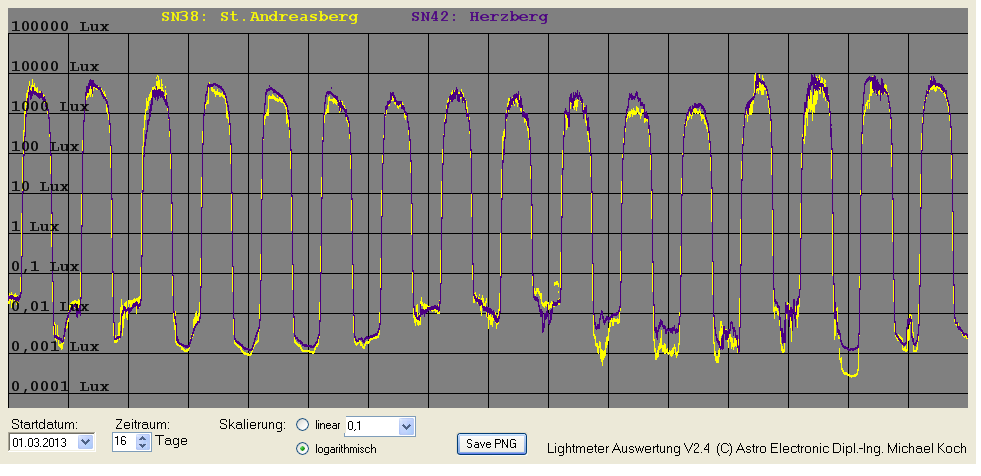The width and height of the screenshot is (981, 476).
Task: Decrease Zeitraum days with down arrow
Action: pyautogui.click(x=143, y=446)
